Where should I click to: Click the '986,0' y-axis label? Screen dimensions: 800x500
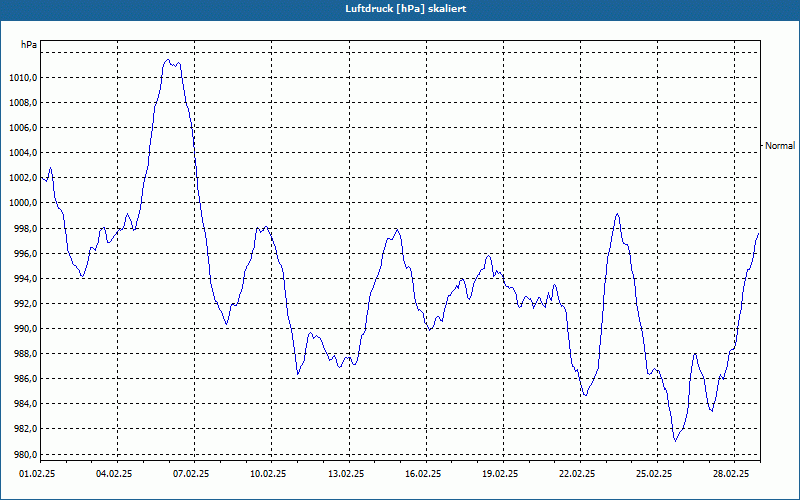[25, 378]
